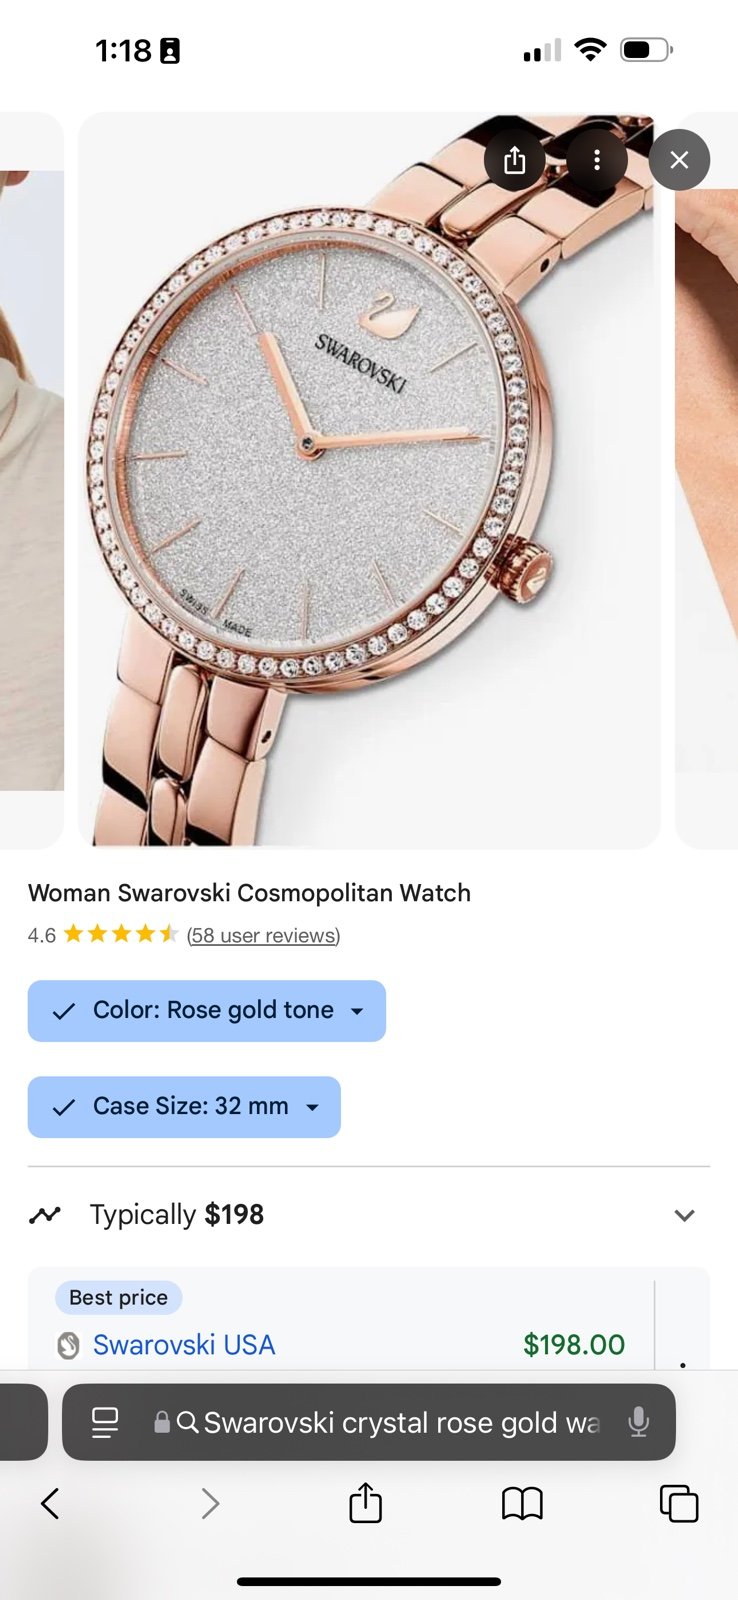Open the three-dot more options menu

[597, 160]
